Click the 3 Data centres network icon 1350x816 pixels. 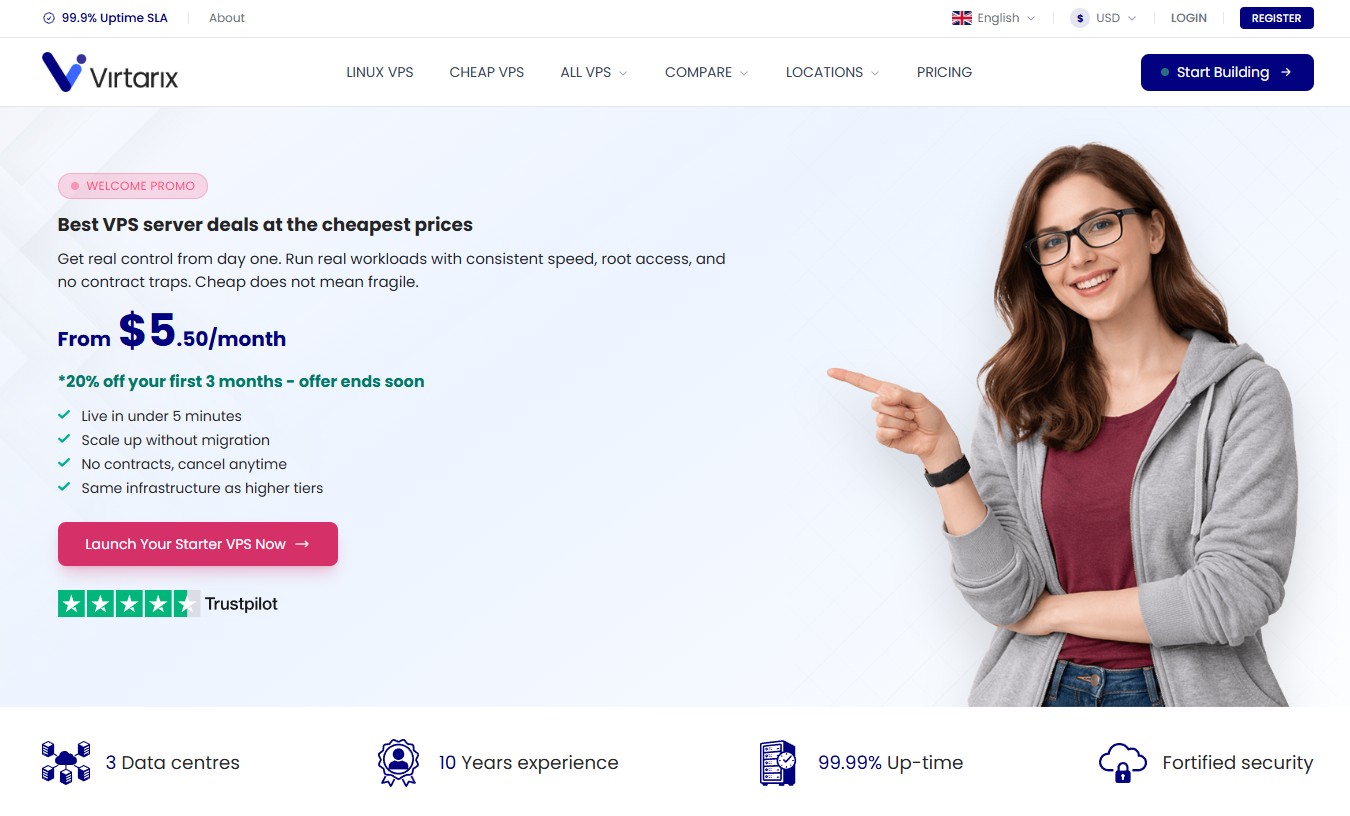pos(66,762)
